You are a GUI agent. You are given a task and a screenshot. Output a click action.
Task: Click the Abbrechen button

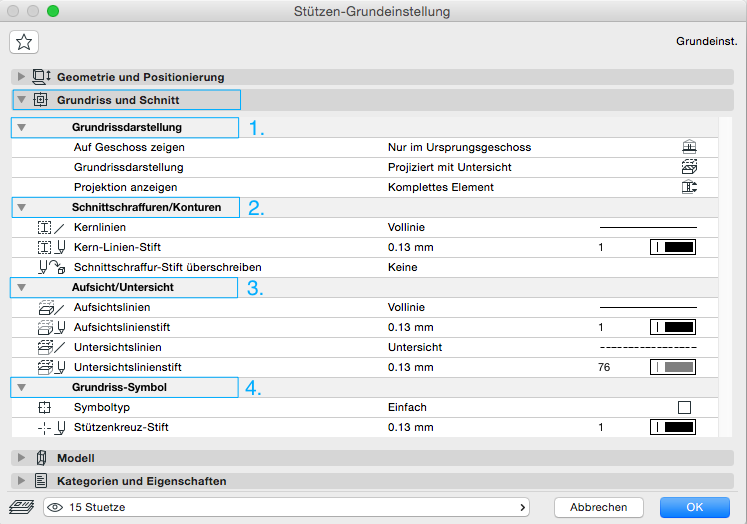pos(598,507)
